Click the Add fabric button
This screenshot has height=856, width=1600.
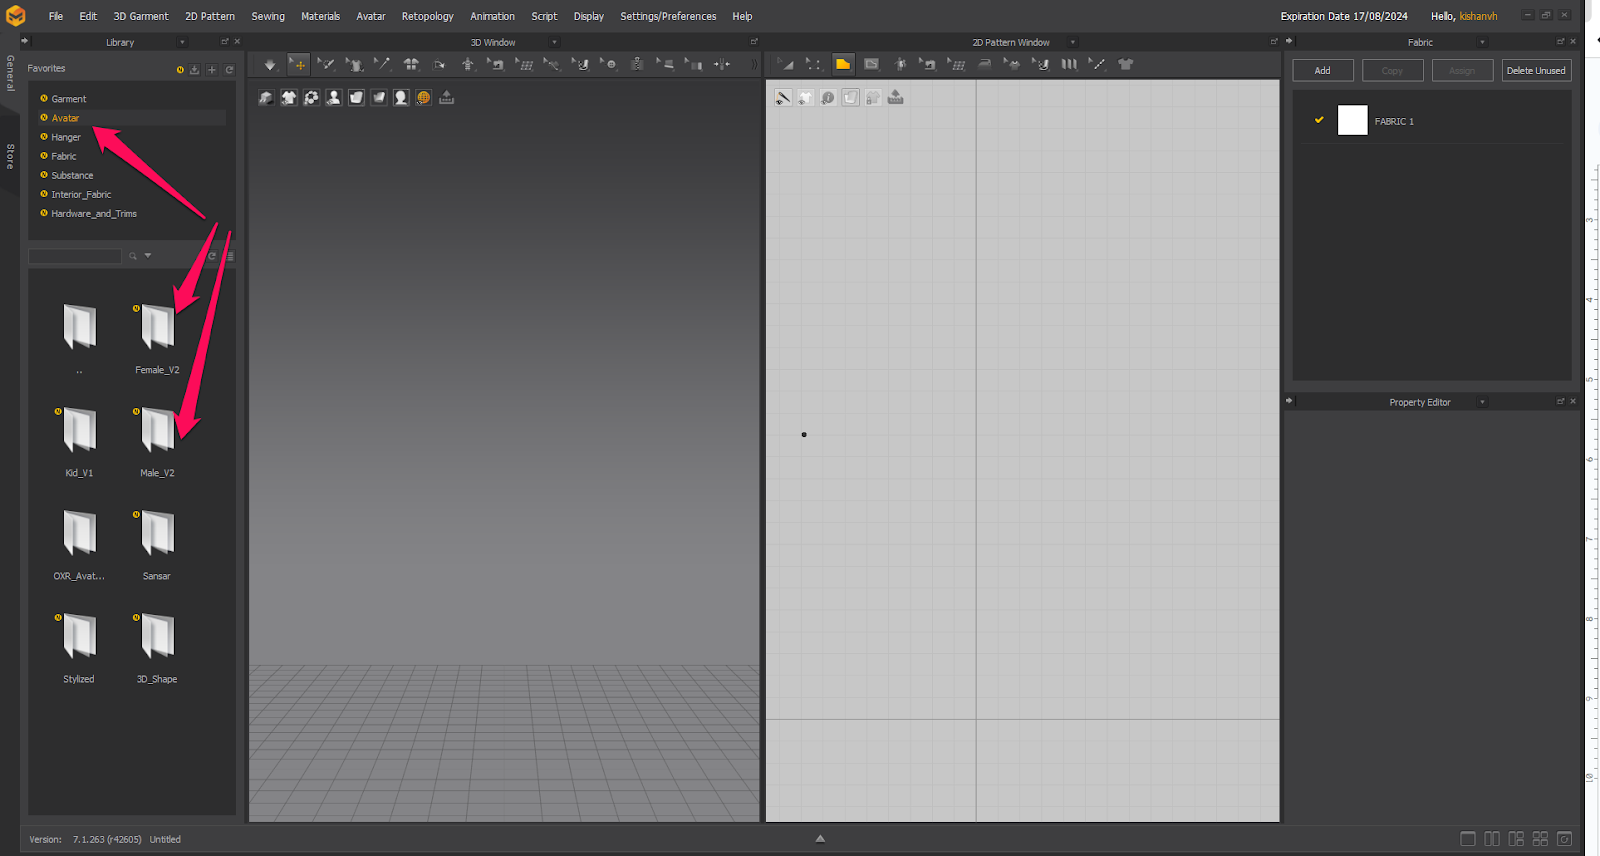click(1322, 71)
